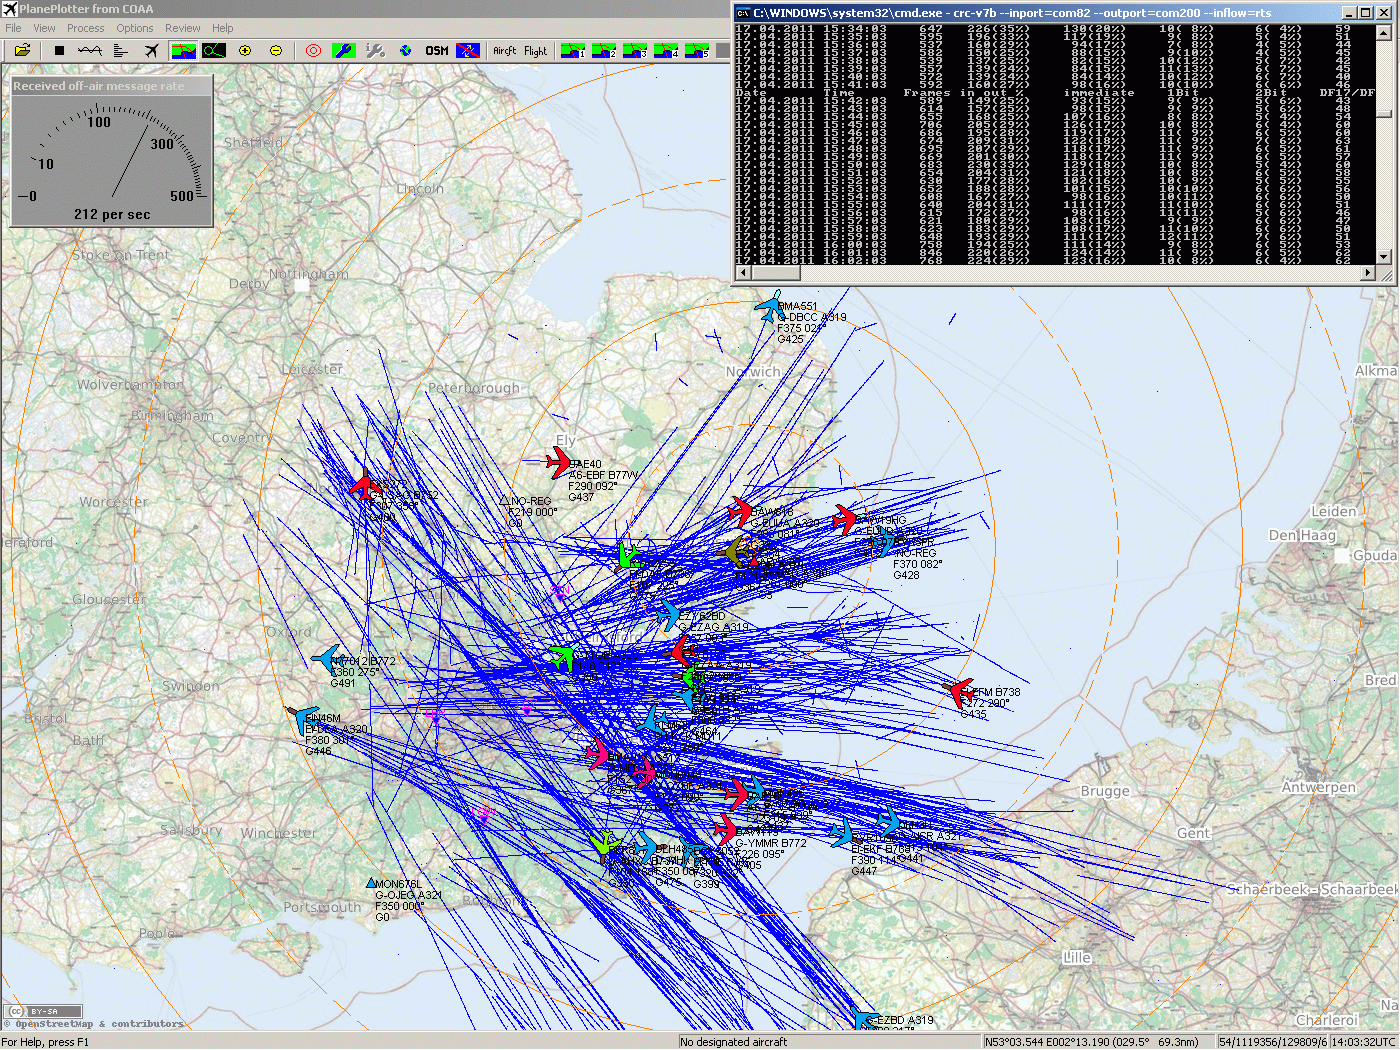The image size is (1400, 1050).
Task: Click the CC BY-SA license badge
Action: [43, 1011]
